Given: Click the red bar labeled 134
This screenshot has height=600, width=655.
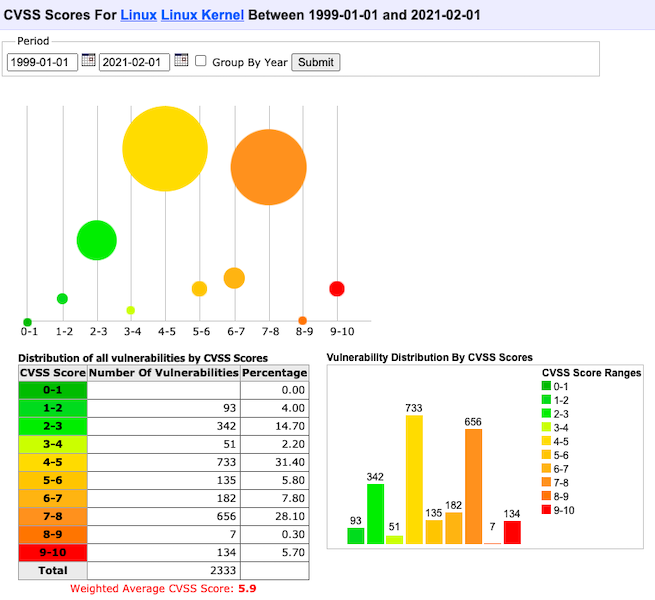Looking at the screenshot, I should [x=512, y=532].
